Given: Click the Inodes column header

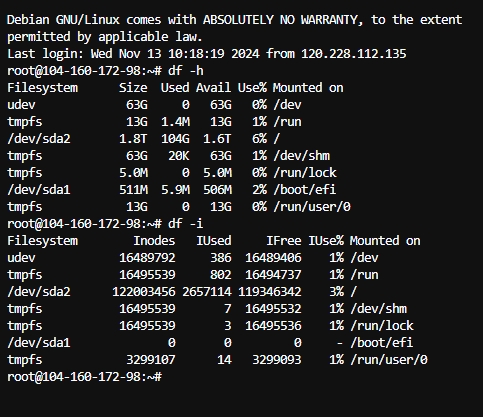Looking at the screenshot, I should [154, 241].
